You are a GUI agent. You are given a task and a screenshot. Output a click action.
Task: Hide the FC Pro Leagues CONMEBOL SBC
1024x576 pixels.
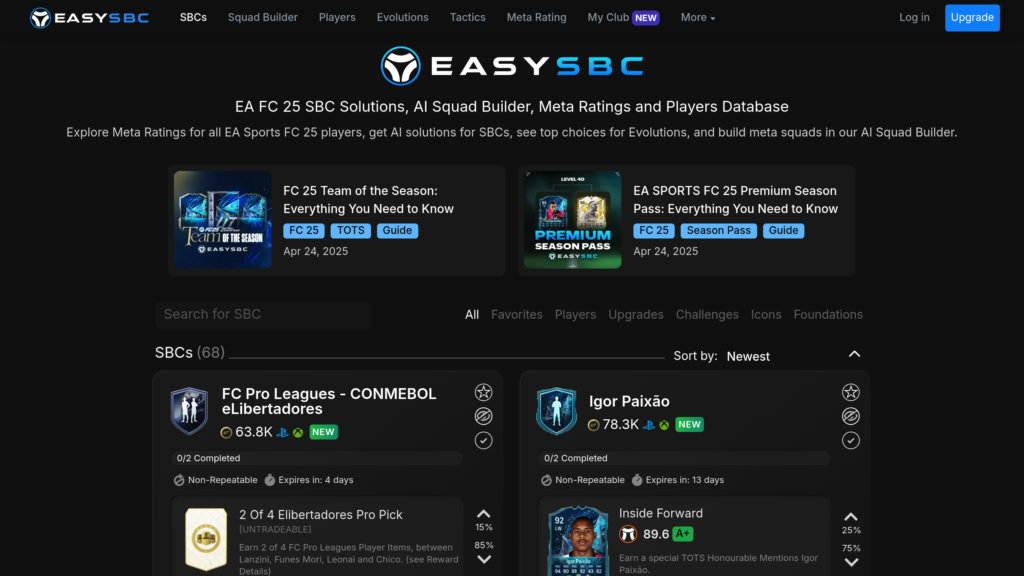point(483,416)
